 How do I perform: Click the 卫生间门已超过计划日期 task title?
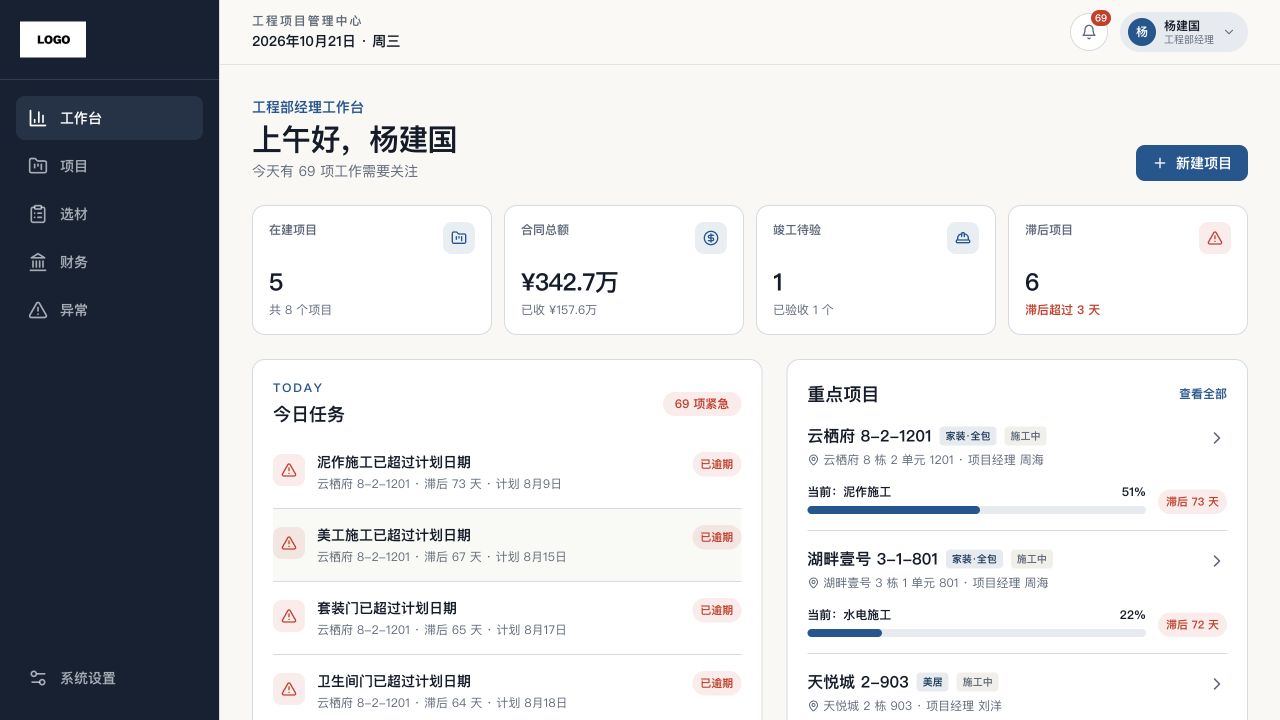tap(394, 681)
